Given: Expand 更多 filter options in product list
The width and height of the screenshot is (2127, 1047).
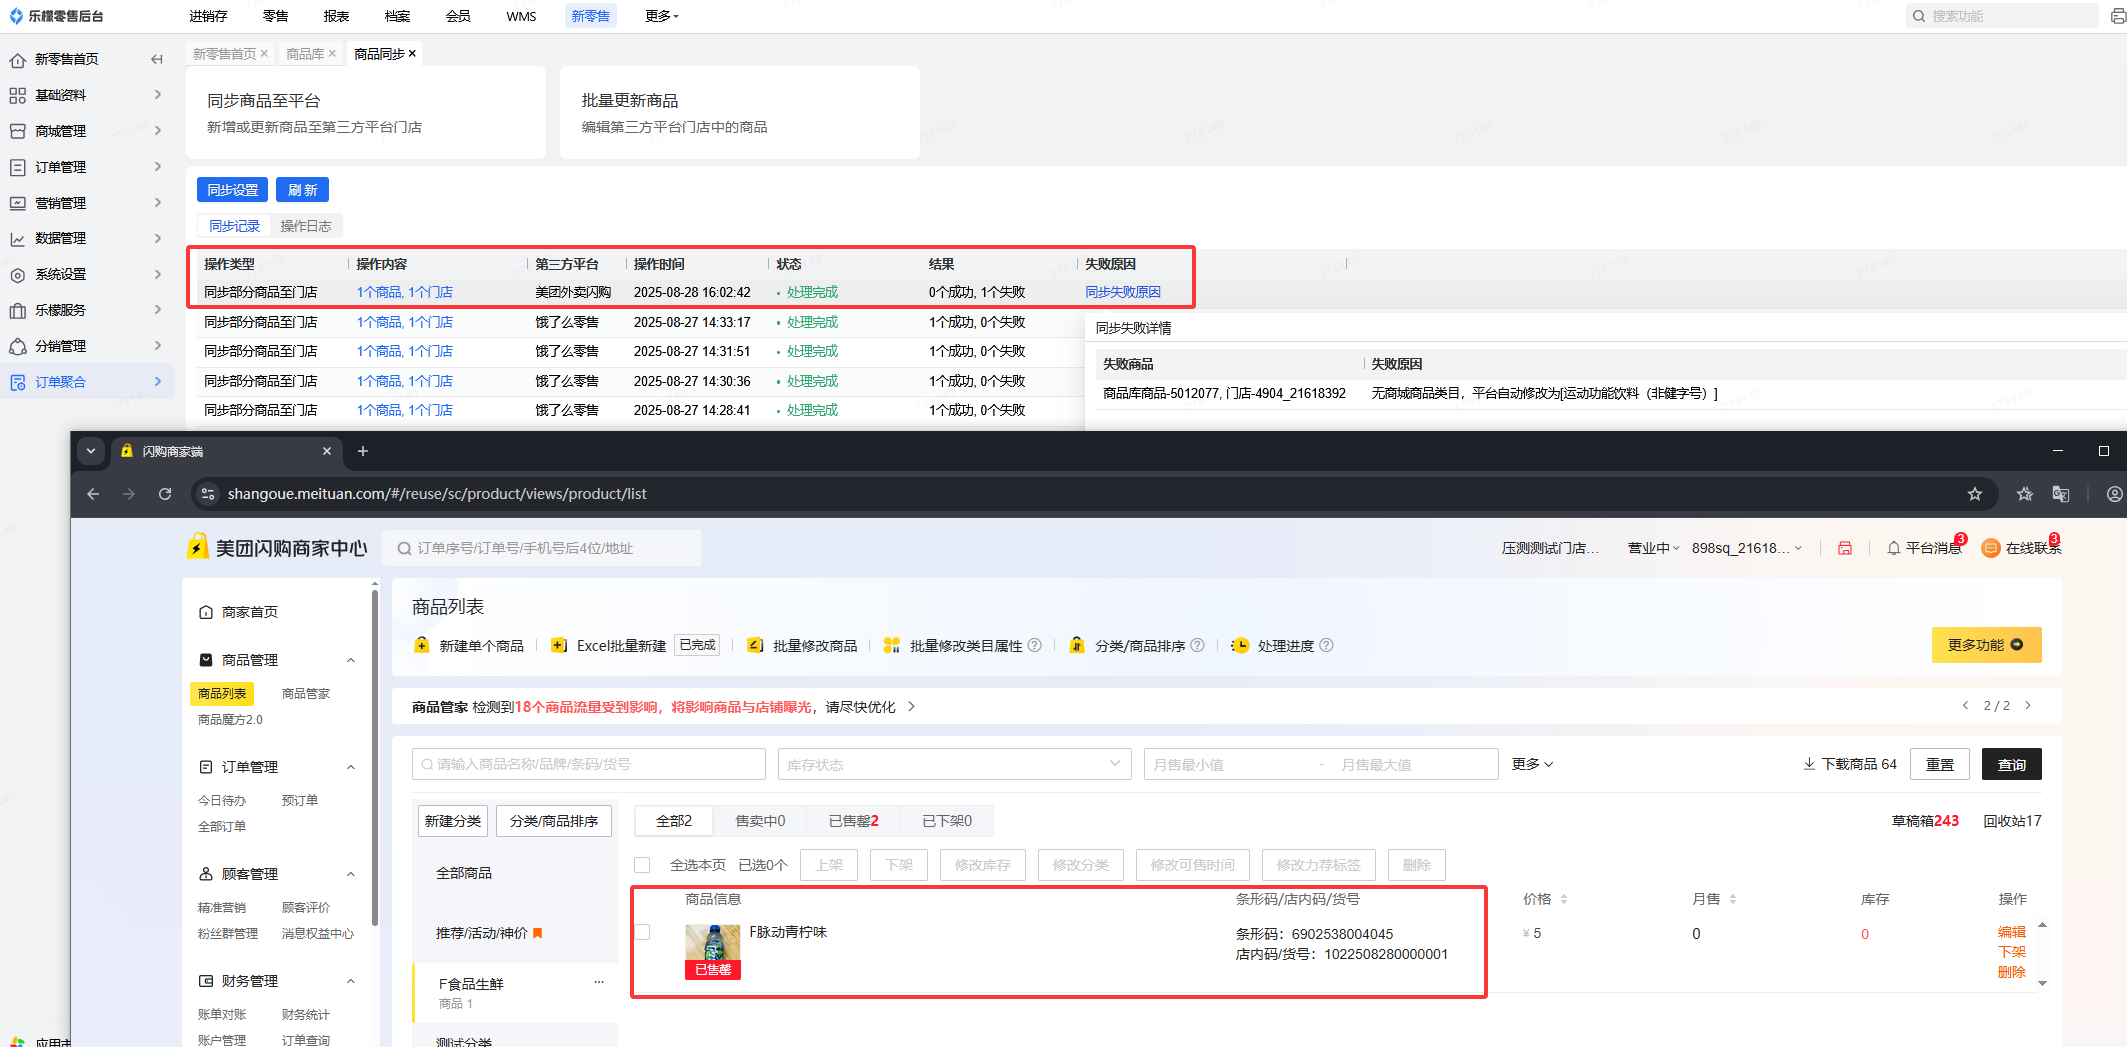Looking at the screenshot, I should pyautogui.click(x=1532, y=764).
